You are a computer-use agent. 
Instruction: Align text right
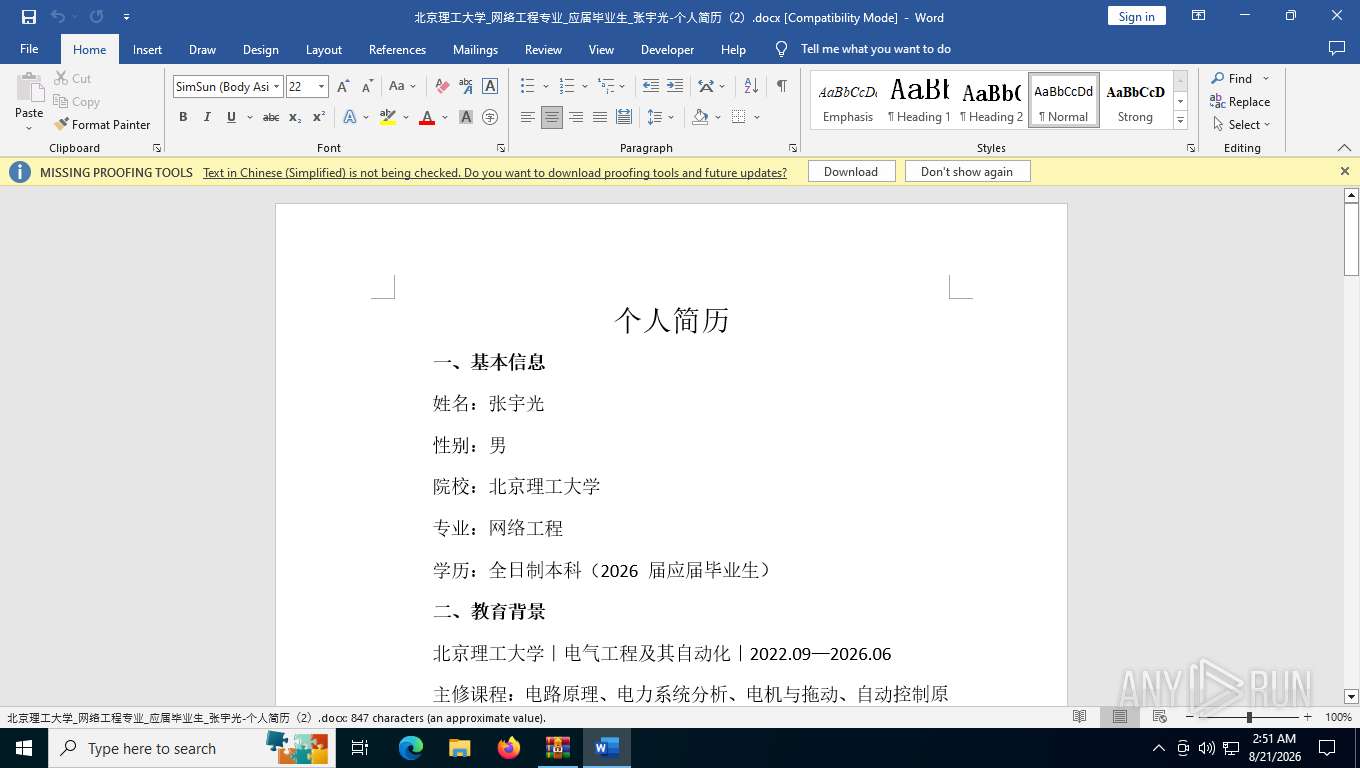[x=576, y=118]
